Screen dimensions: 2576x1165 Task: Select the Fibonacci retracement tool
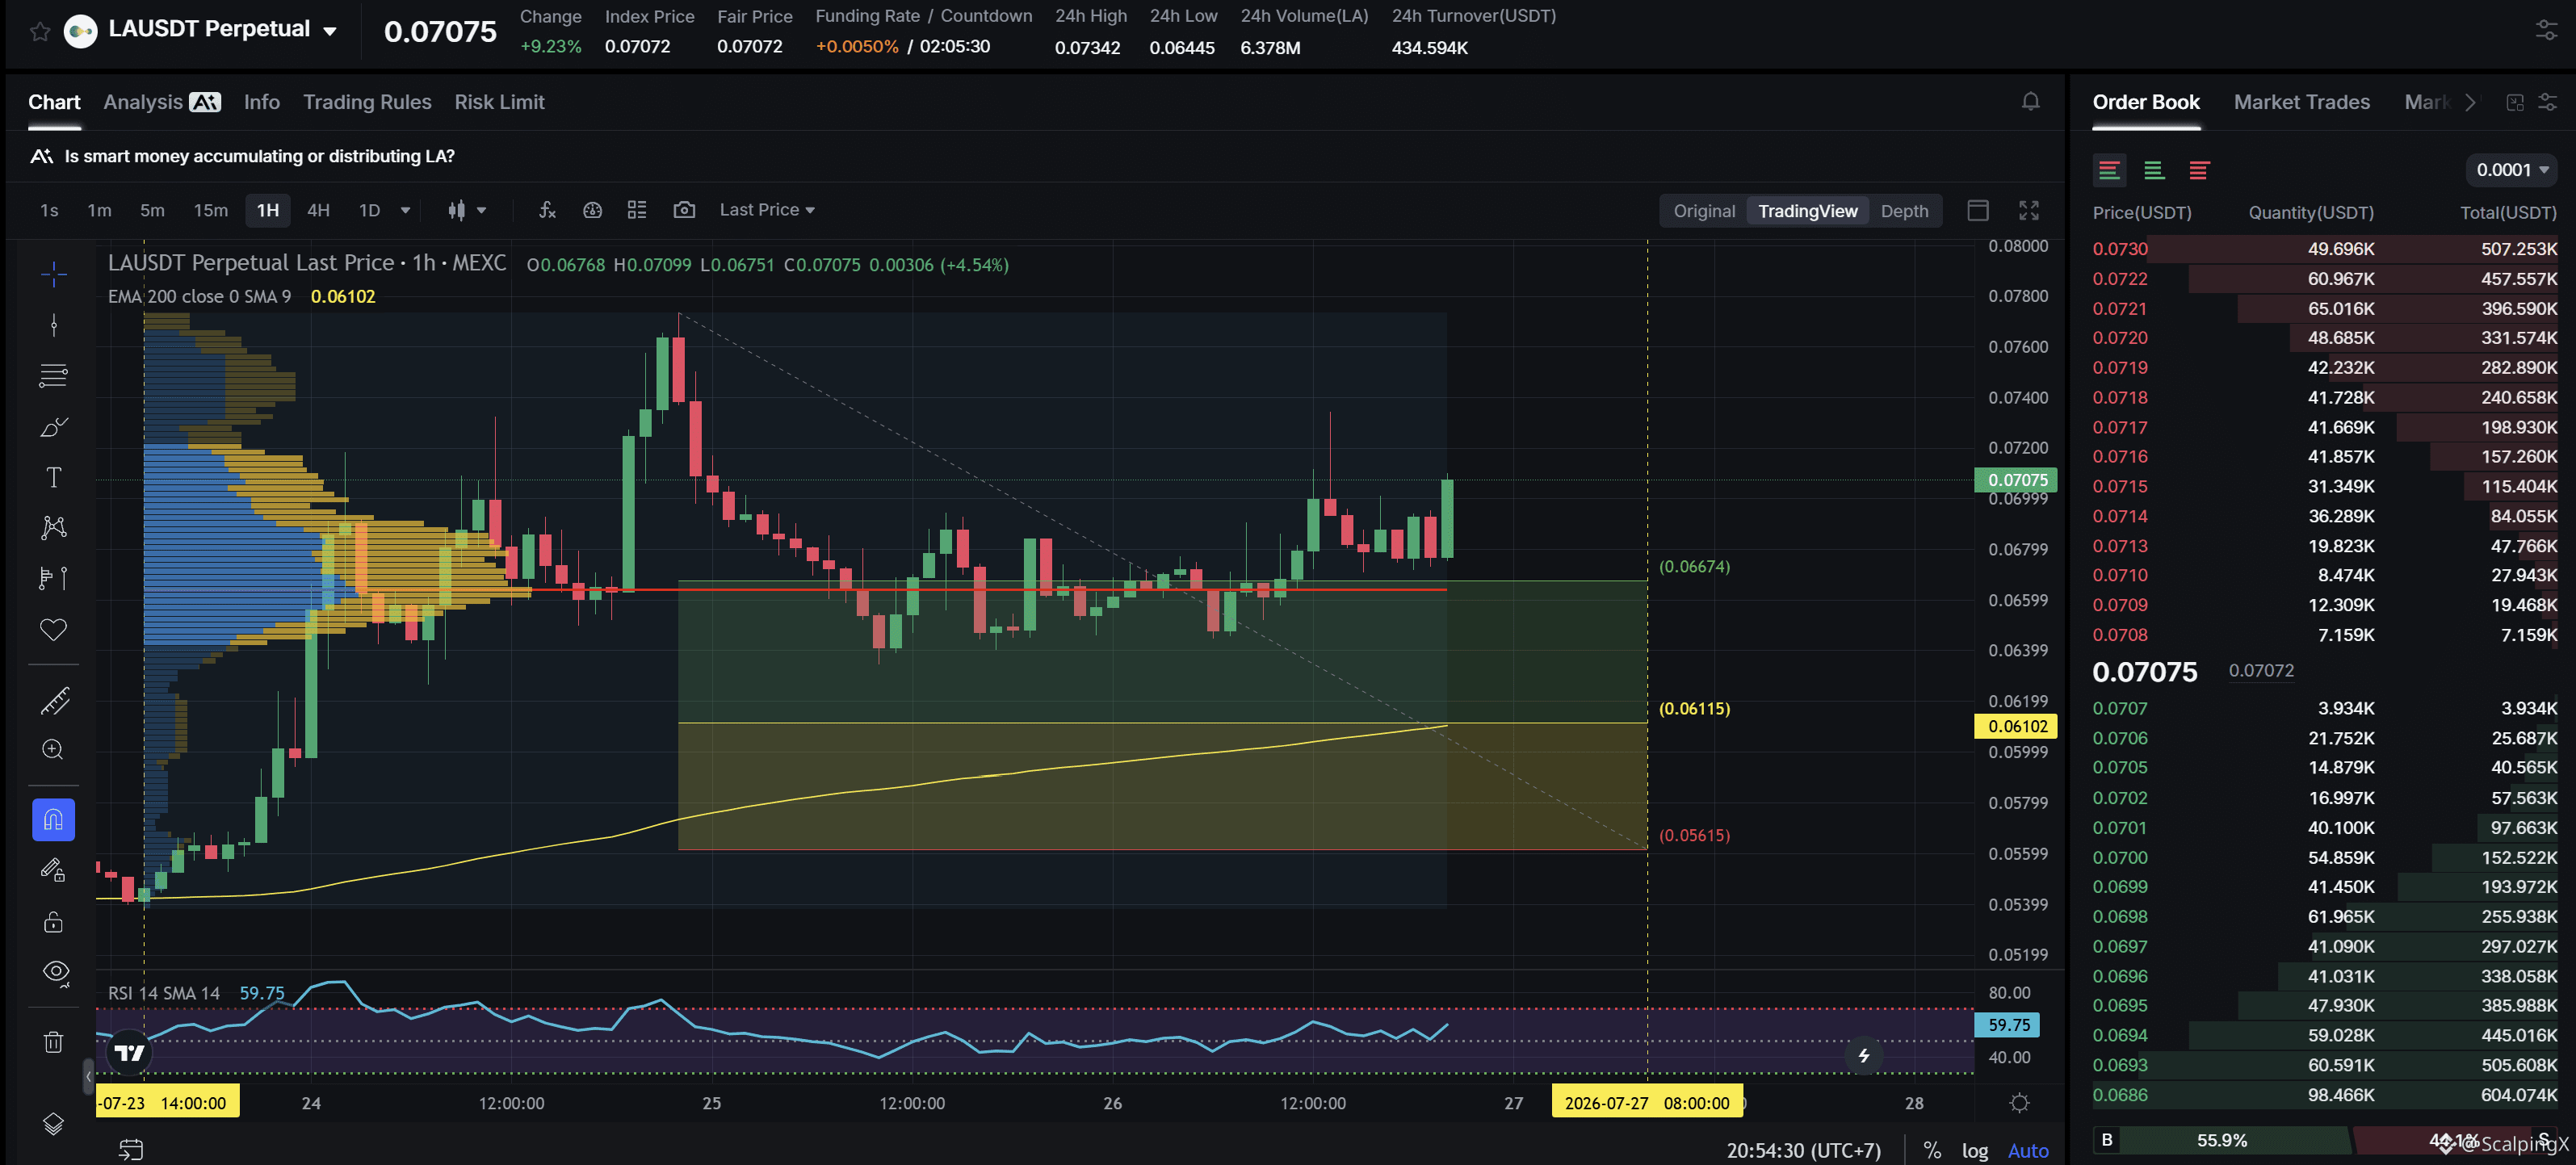(x=54, y=375)
